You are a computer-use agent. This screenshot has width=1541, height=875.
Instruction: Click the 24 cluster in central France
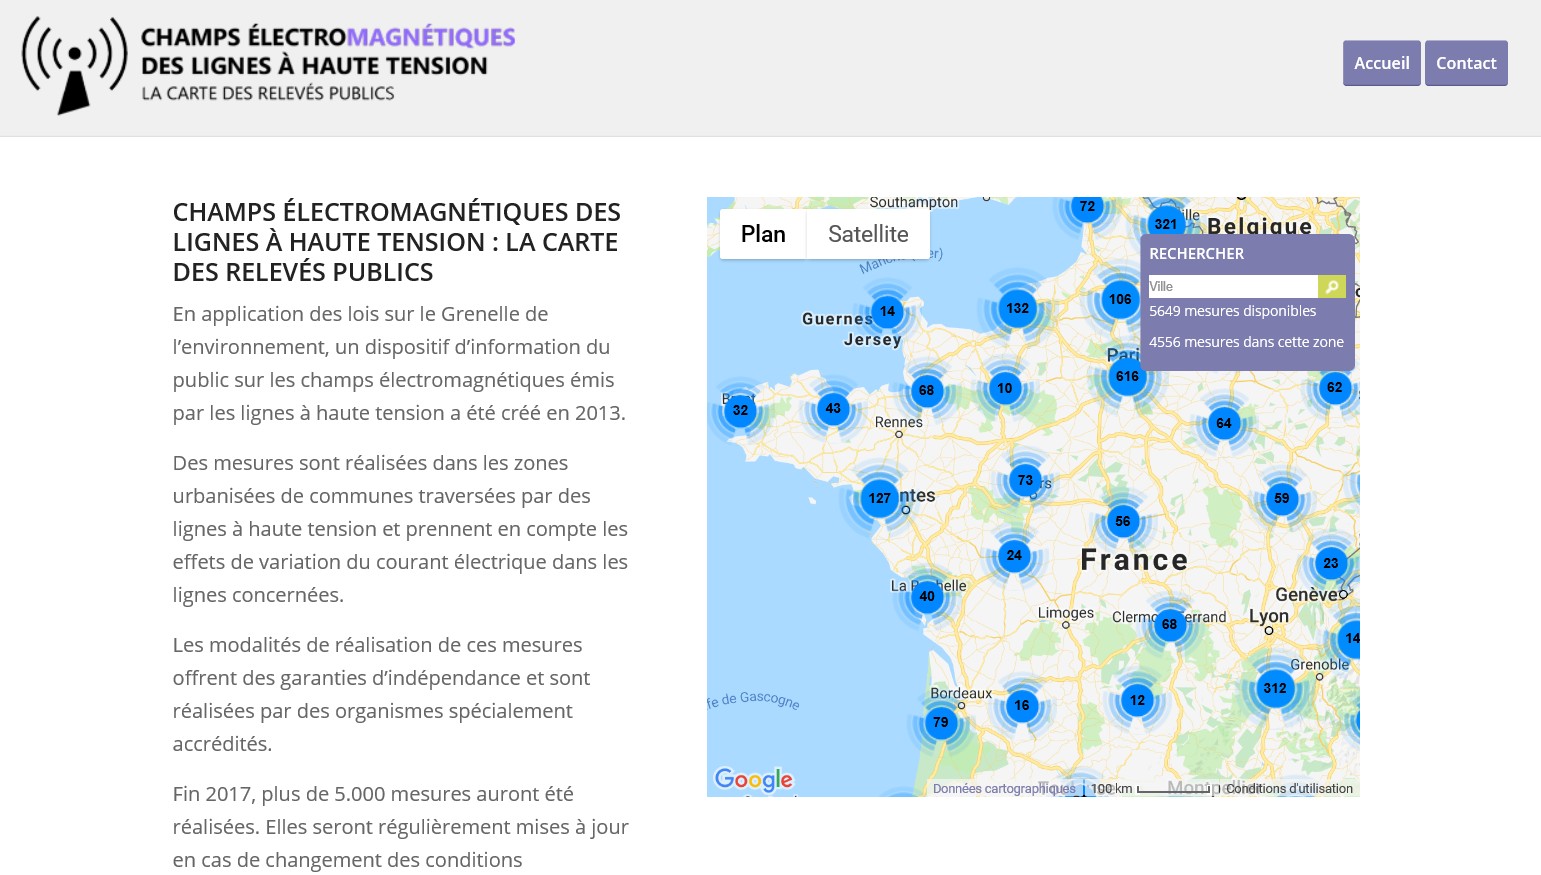pyautogui.click(x=1014, y=555)
